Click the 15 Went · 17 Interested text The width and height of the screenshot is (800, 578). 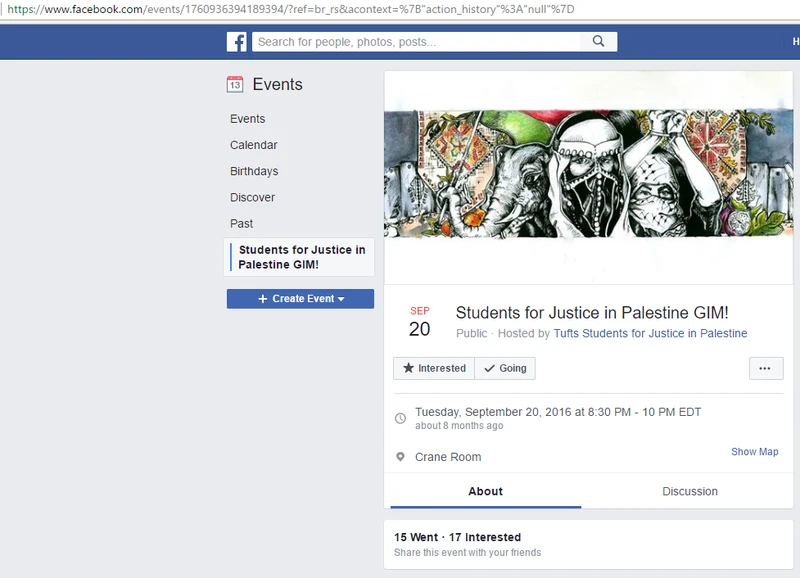tap(458, 537)
